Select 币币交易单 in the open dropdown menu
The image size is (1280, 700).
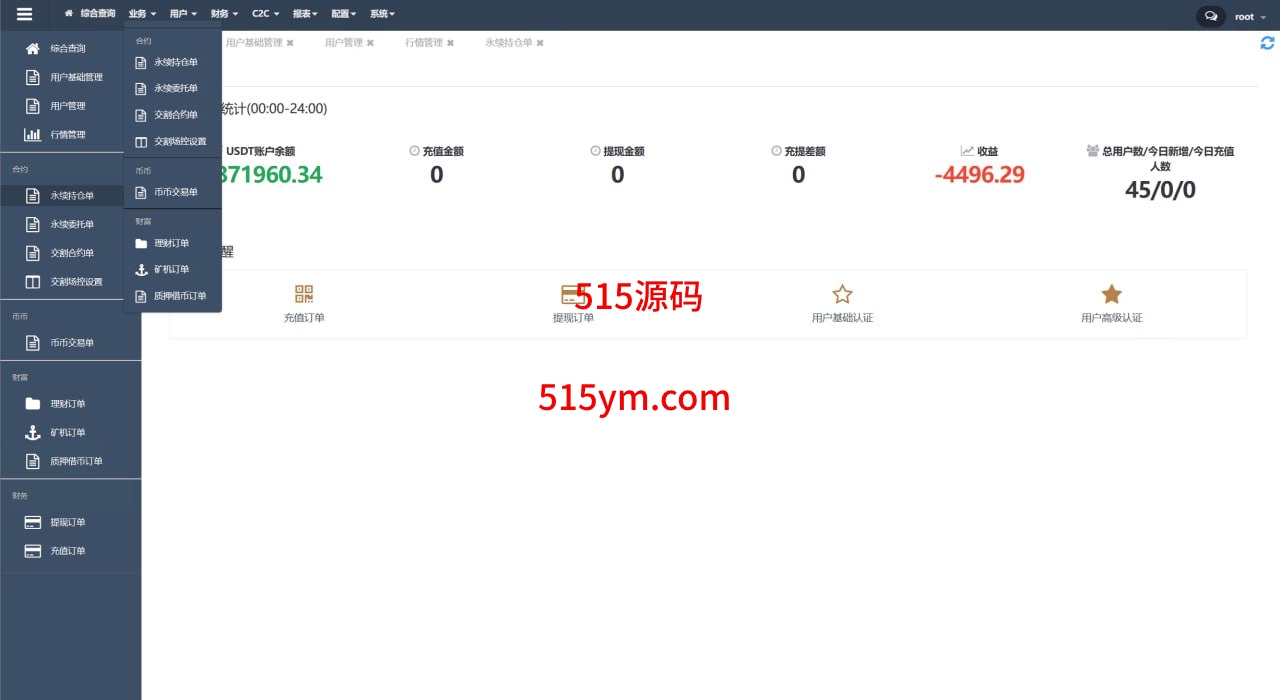click(x=175, y=192)
